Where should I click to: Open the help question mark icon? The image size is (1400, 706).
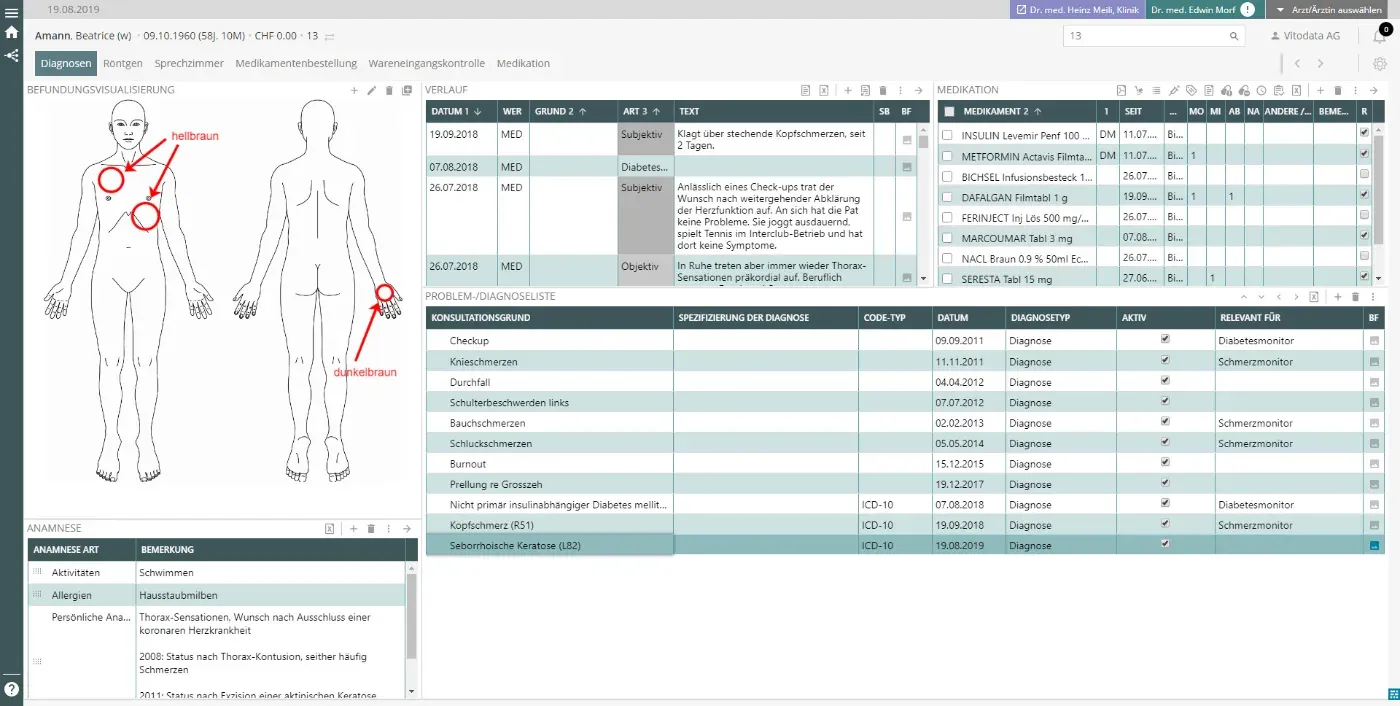pos(11,689)
